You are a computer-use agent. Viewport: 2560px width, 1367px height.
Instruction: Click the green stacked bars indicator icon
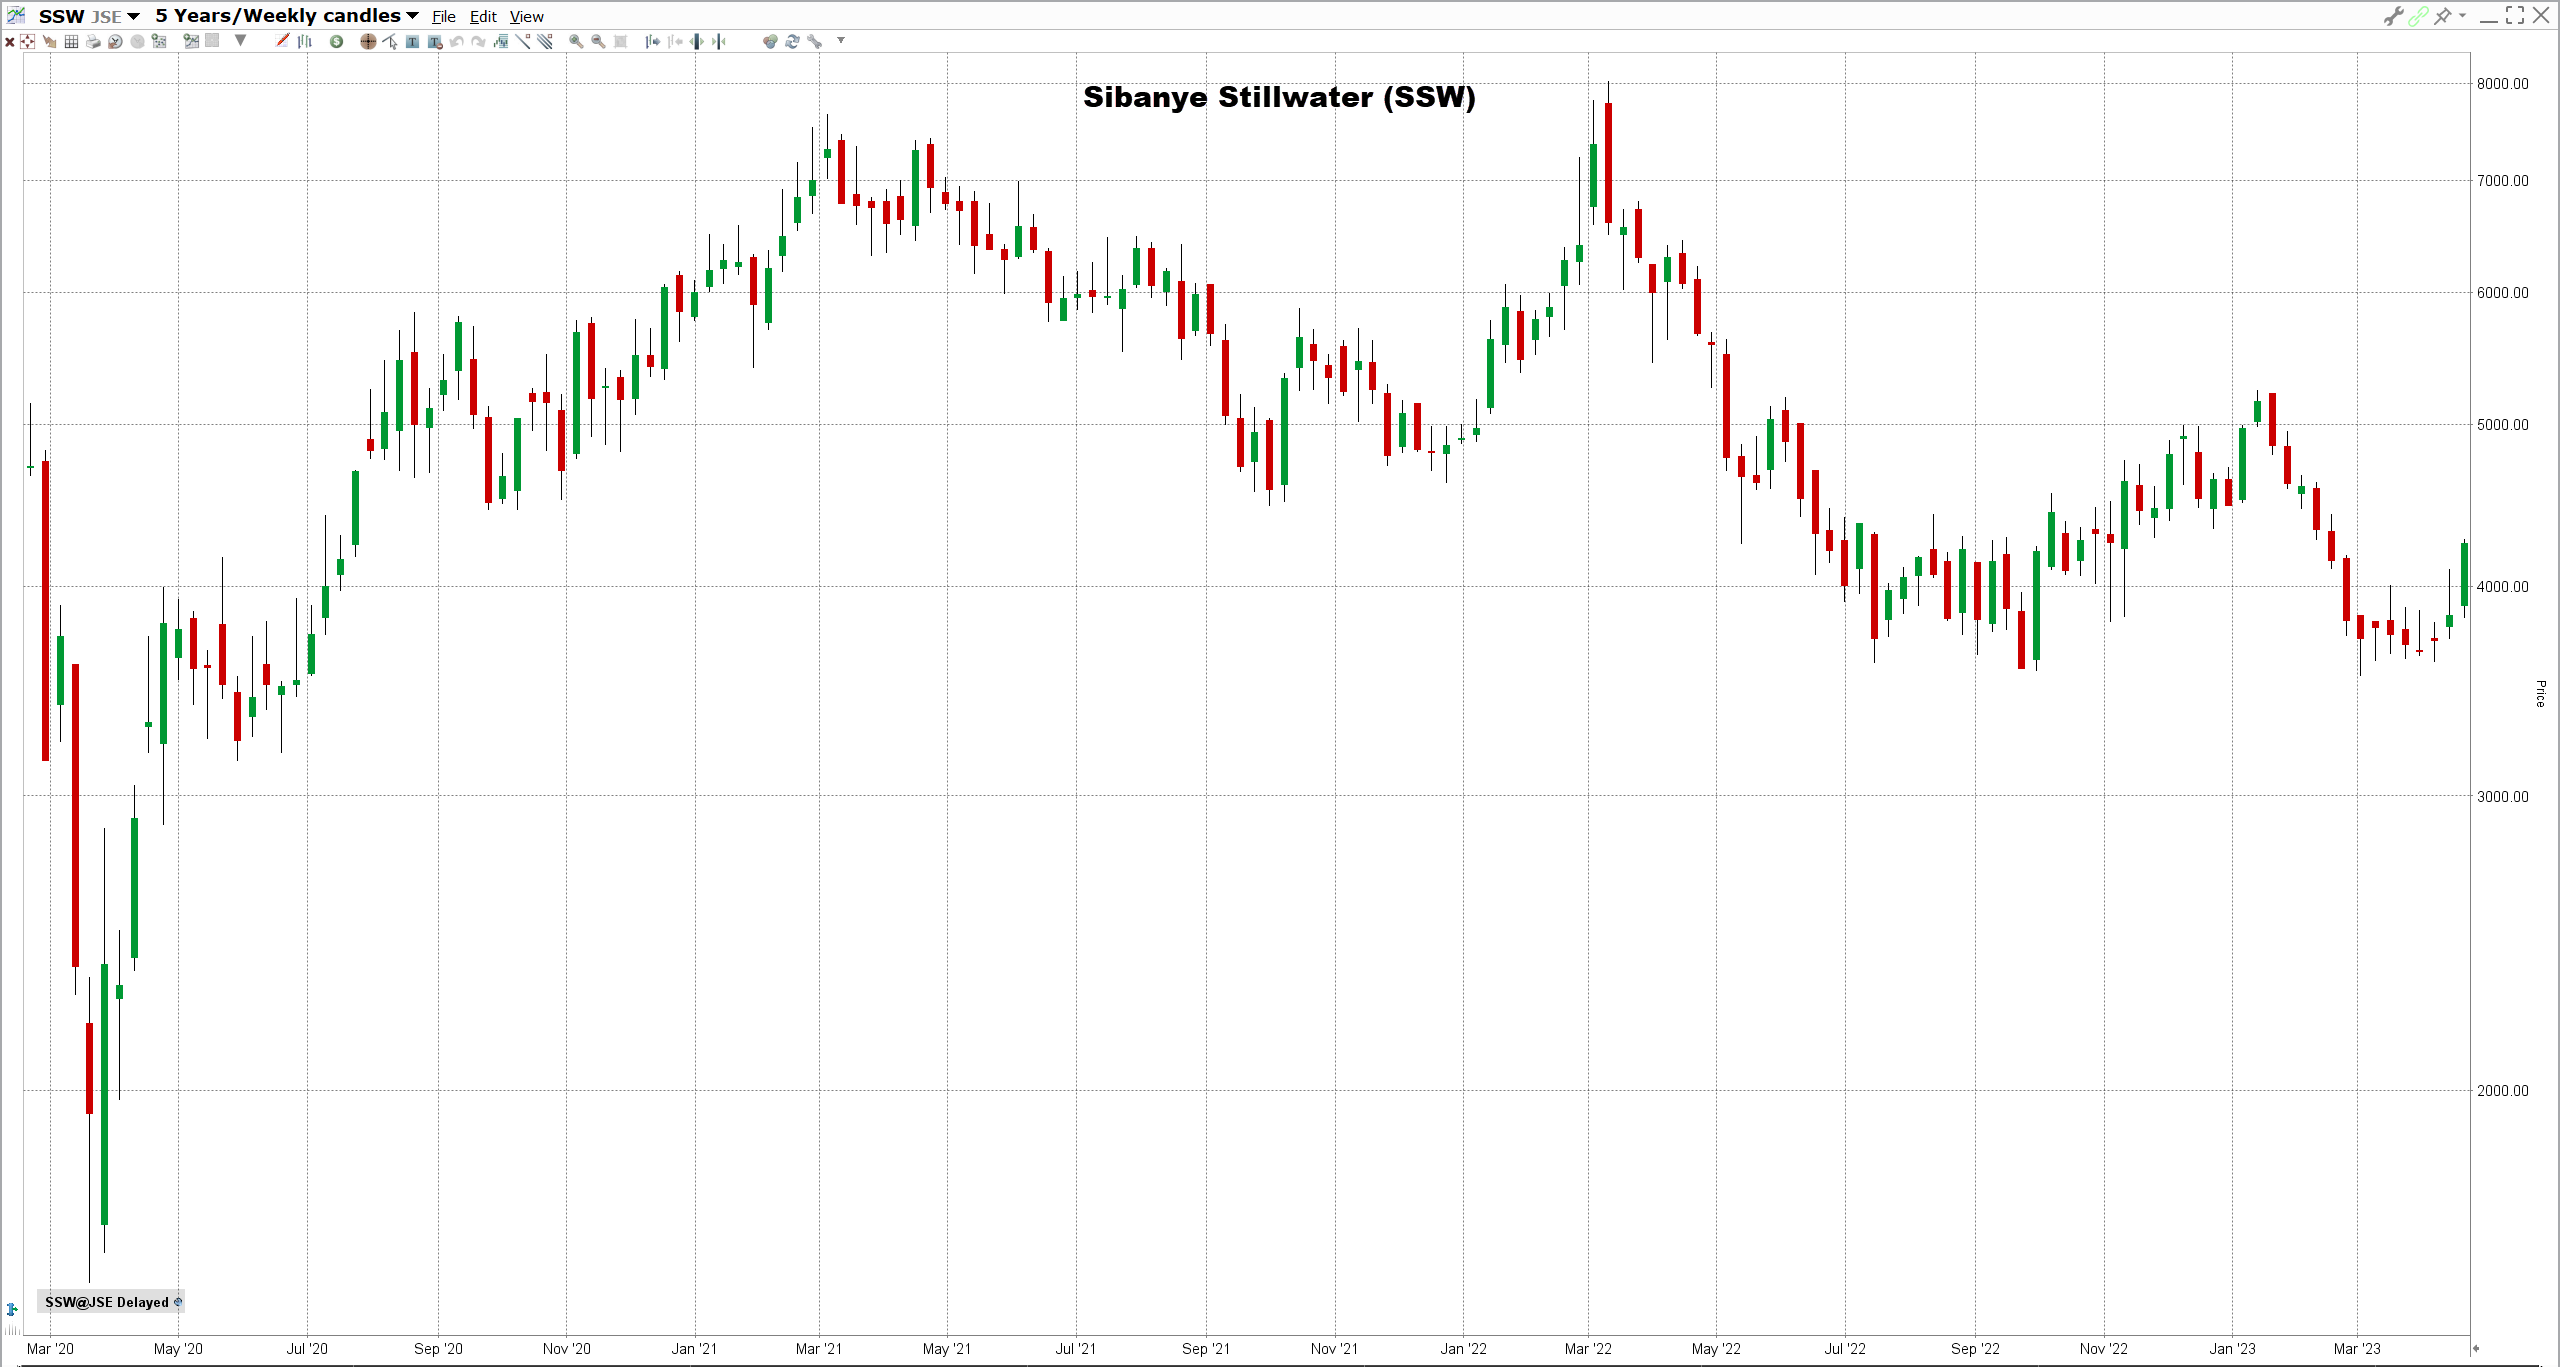point(501,41)
